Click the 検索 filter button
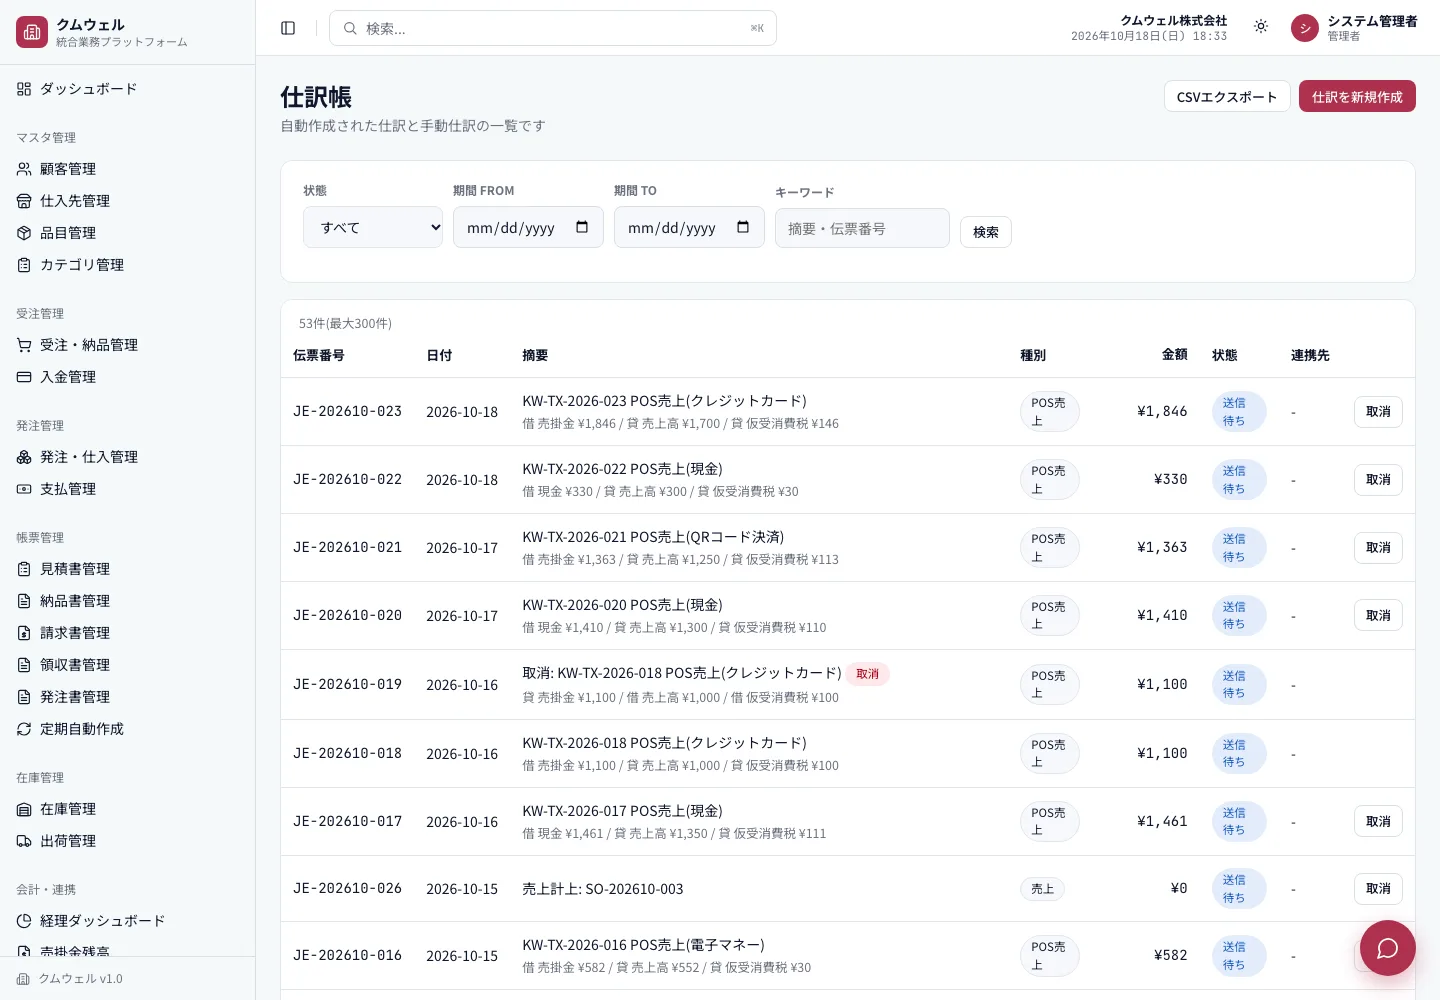Viewport: 1440px width, 1000px height. pos(986,232)
